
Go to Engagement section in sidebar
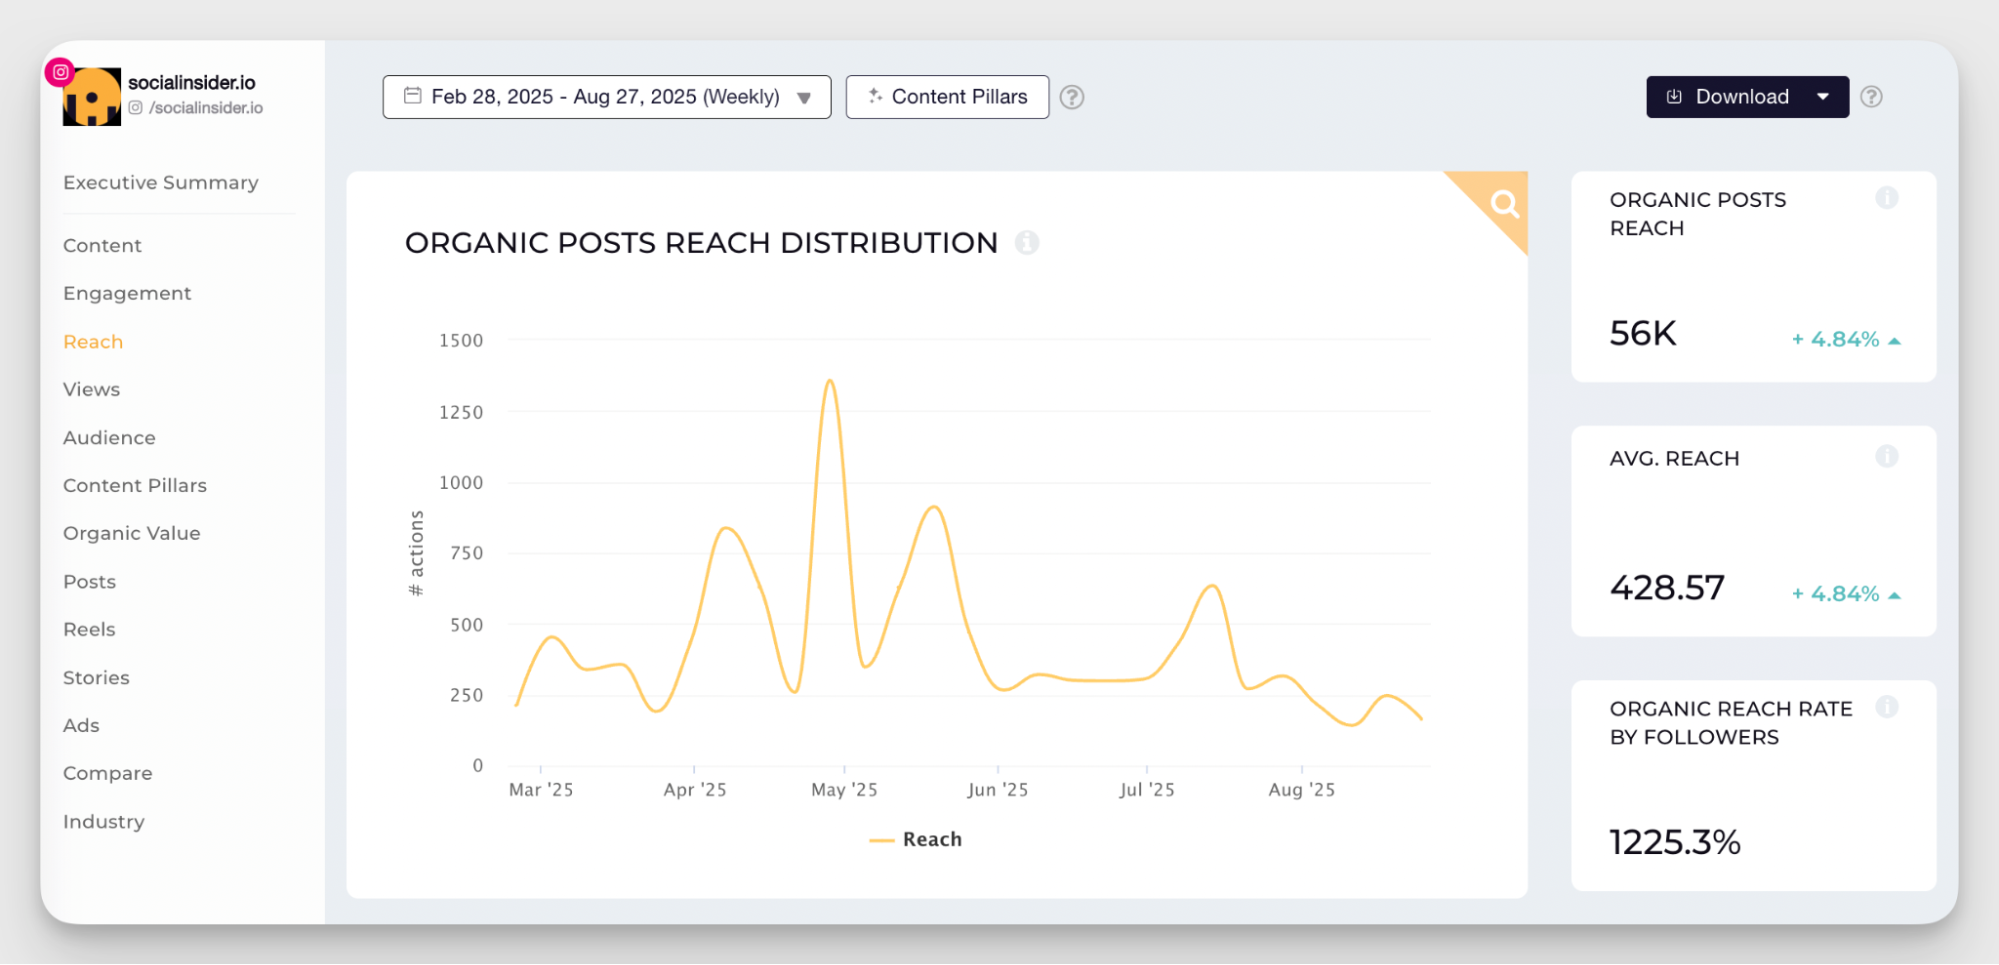127,294
